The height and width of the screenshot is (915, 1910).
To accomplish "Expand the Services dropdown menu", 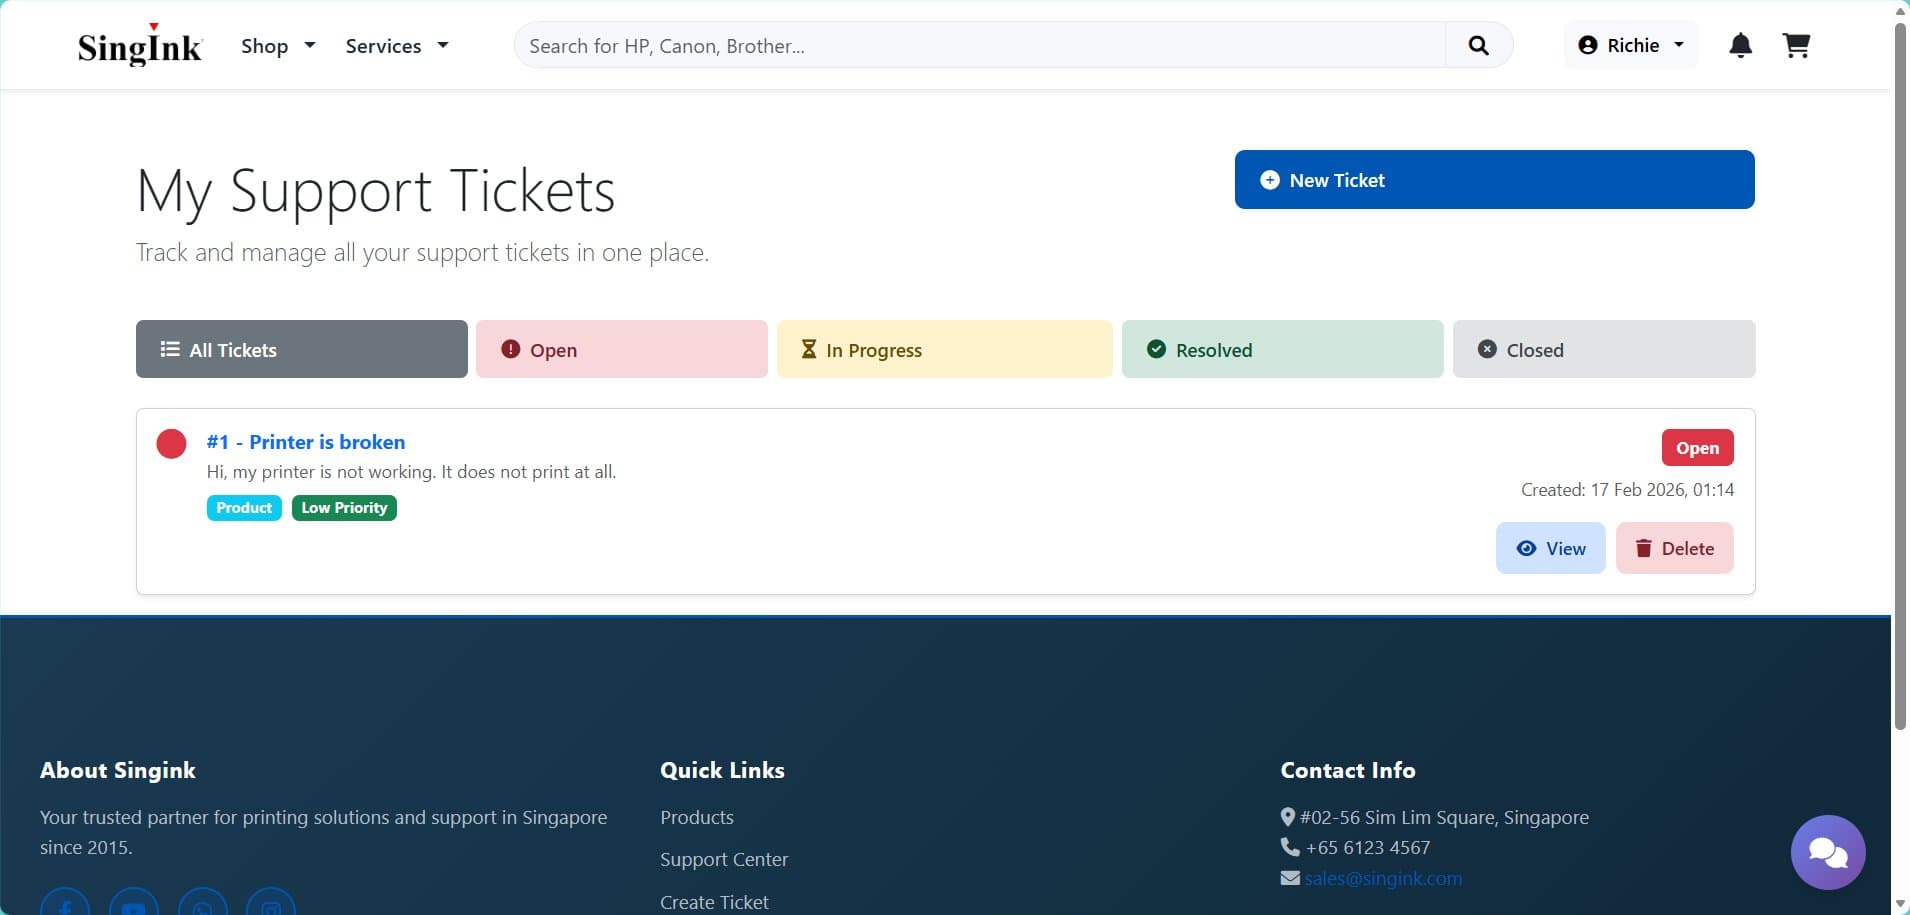I will 397,46.
